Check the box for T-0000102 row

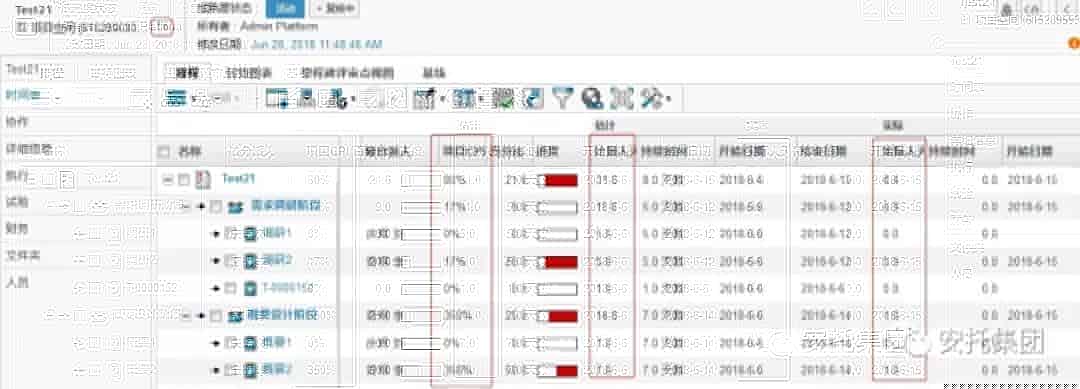[230, 288]
